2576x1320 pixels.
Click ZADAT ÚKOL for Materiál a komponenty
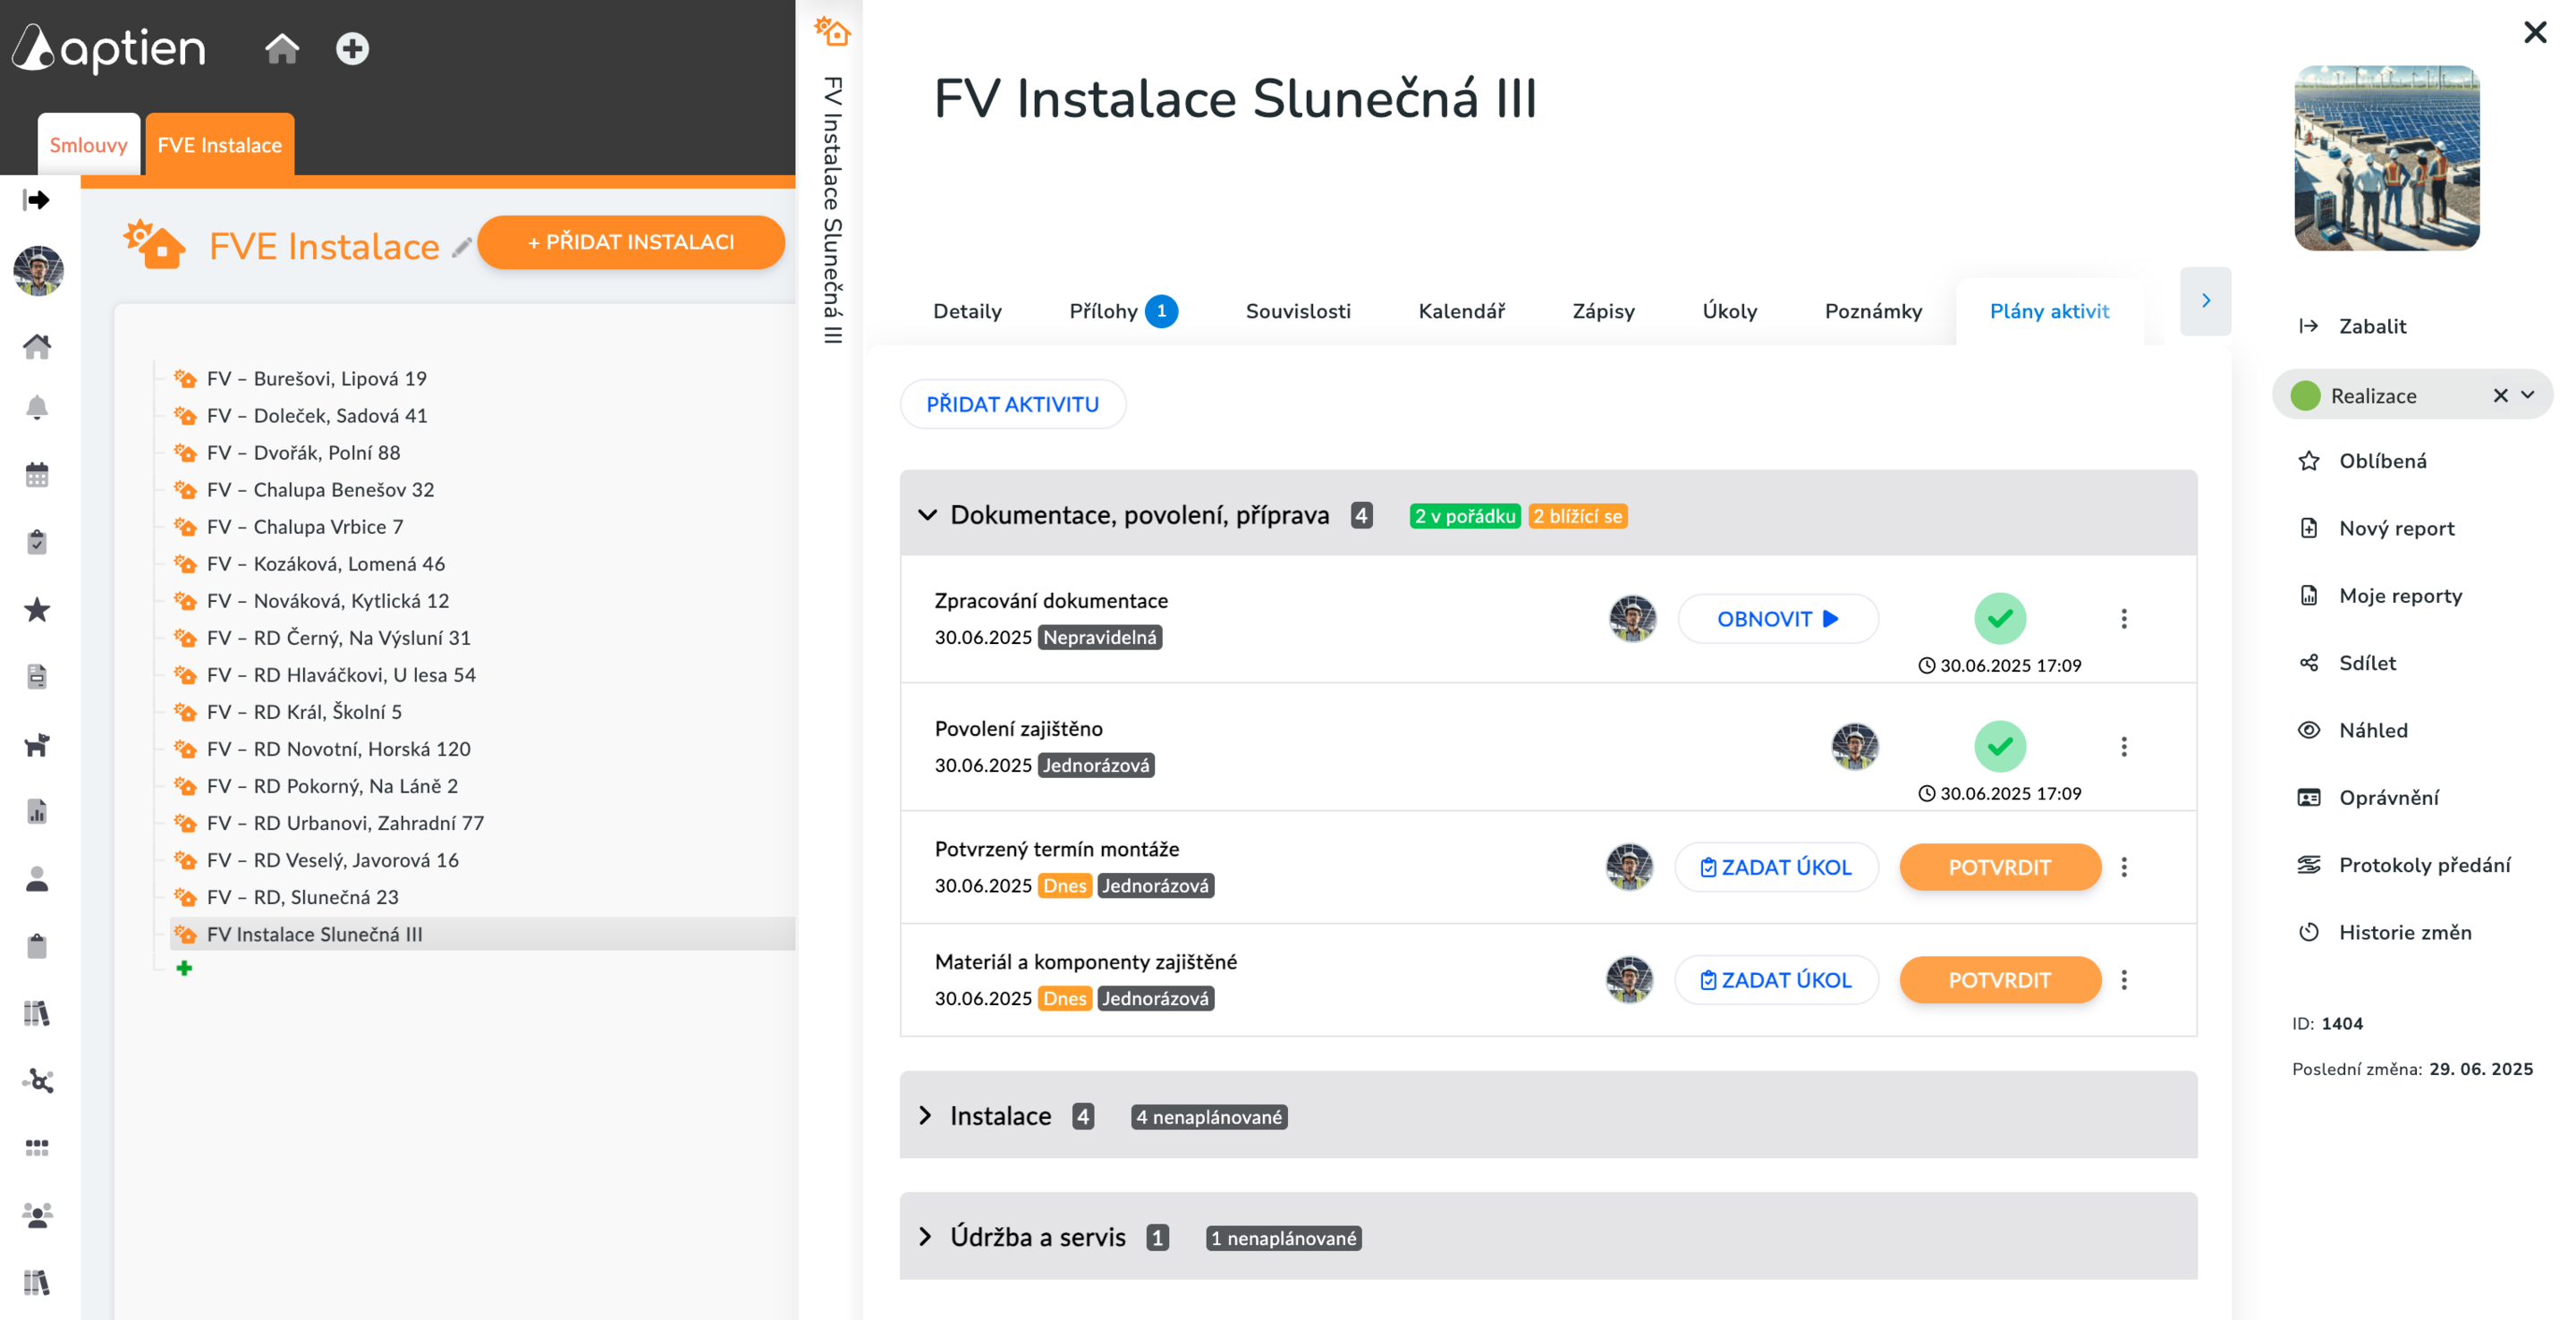coord(1776,980)
